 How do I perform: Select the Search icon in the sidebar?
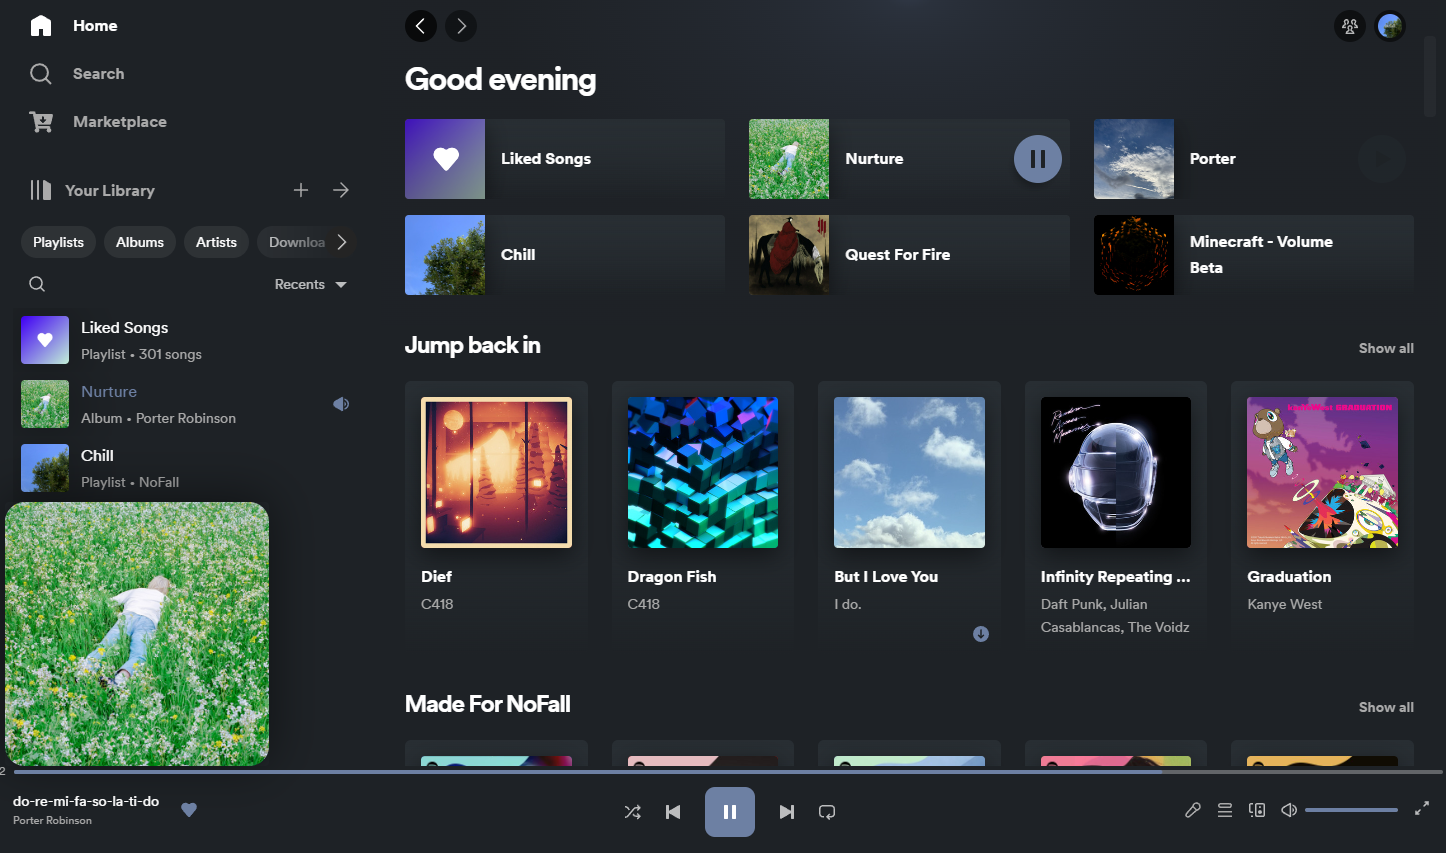40,73
